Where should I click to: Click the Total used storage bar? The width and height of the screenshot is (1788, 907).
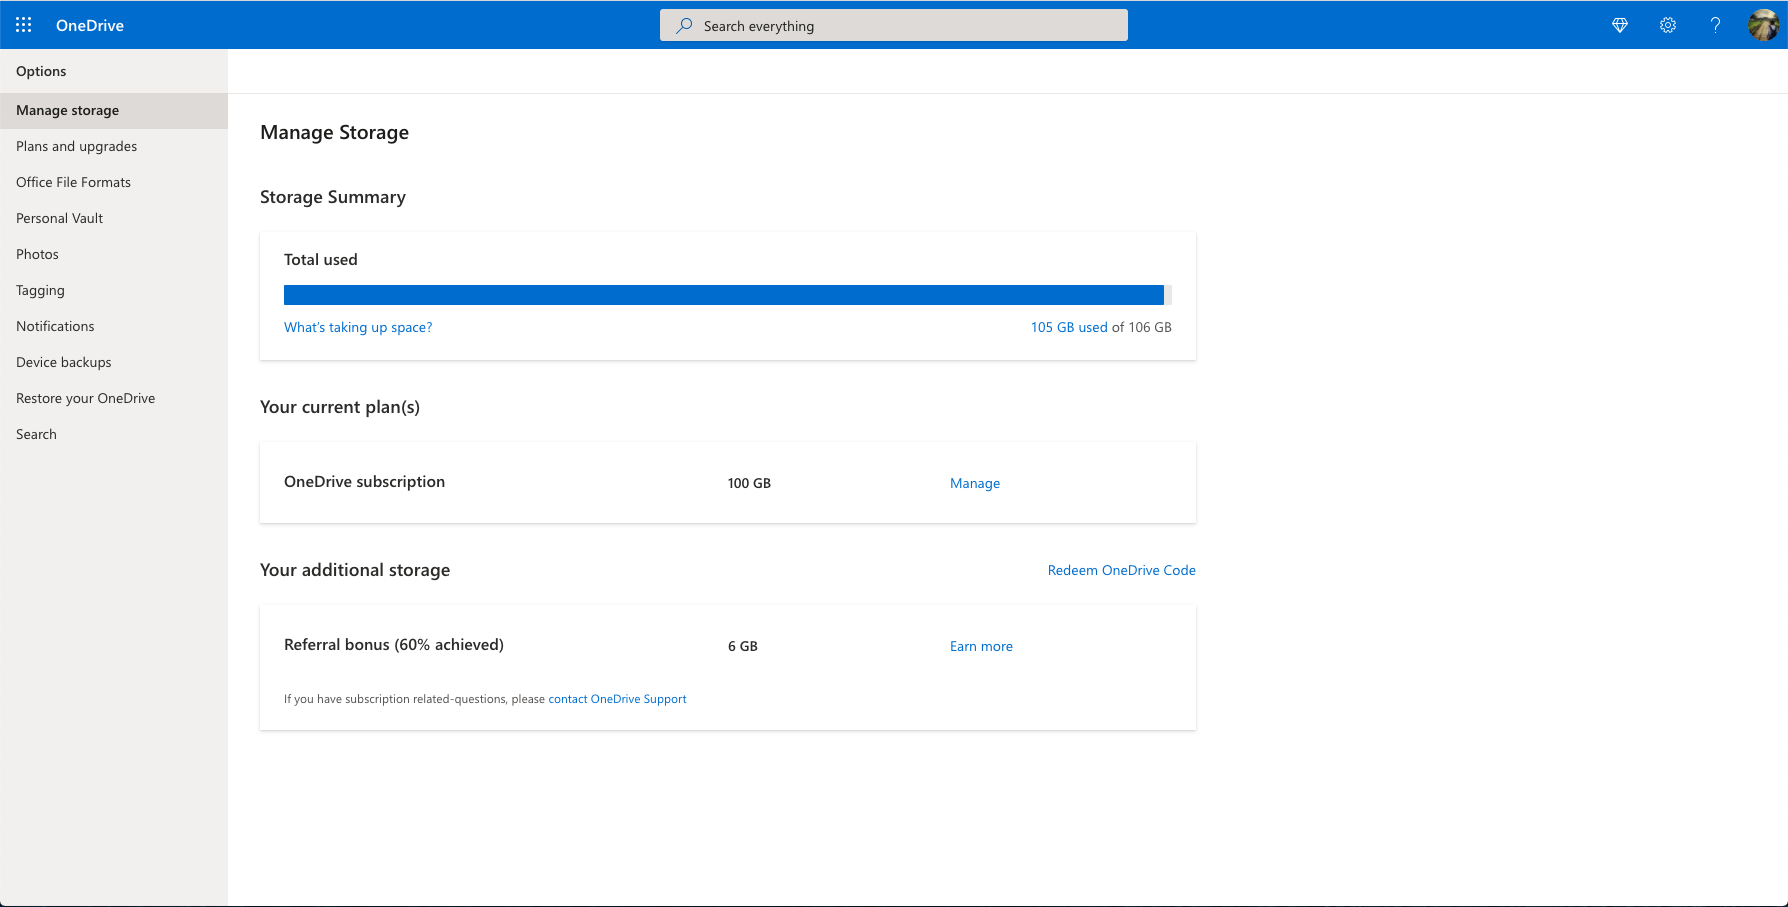point(728,295)
